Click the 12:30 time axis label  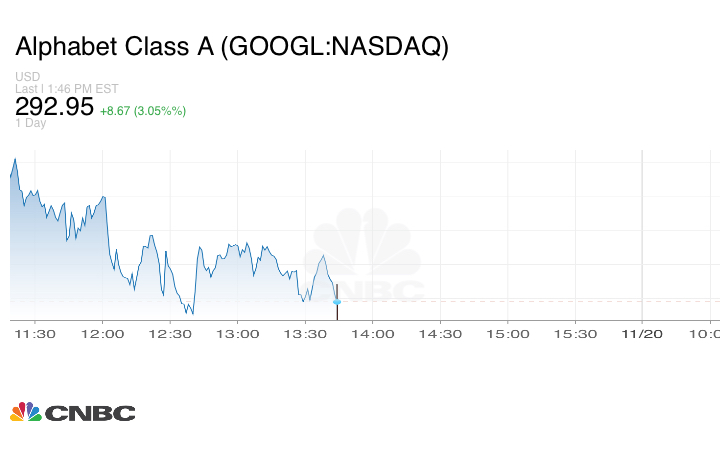pos(170,334)
